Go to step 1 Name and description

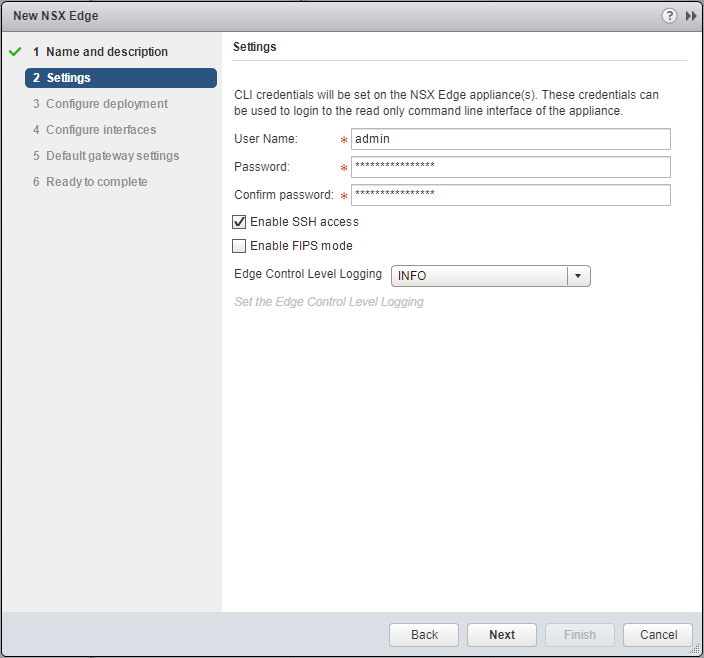pos(106,52)
